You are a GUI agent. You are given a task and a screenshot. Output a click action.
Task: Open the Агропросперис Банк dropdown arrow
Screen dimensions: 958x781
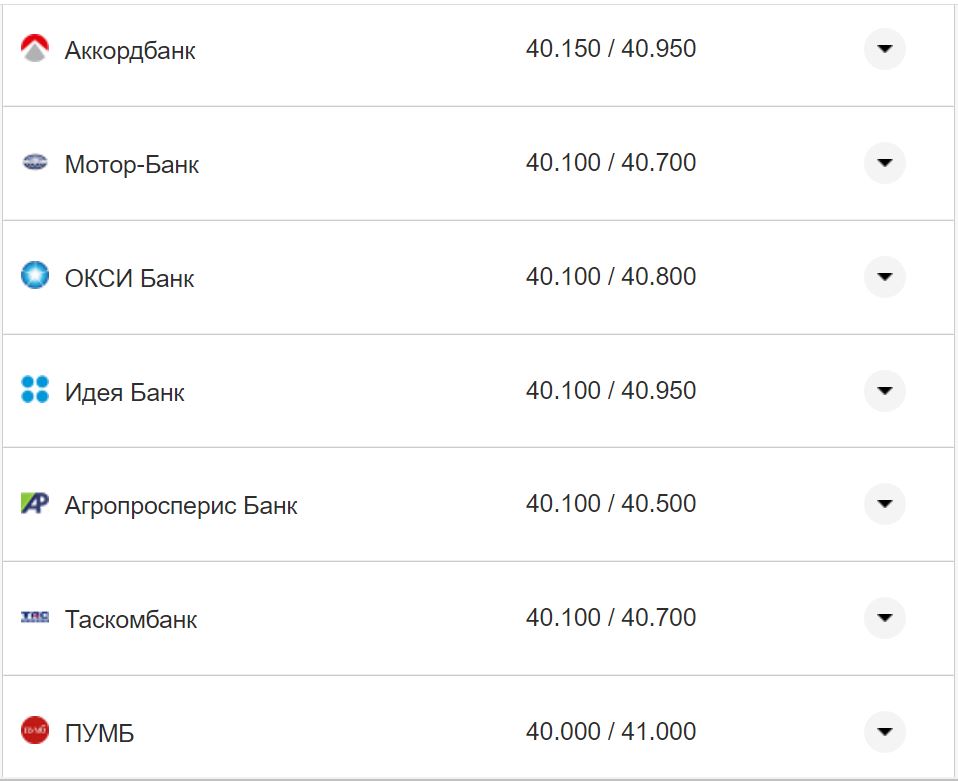(x=884, y=504)
